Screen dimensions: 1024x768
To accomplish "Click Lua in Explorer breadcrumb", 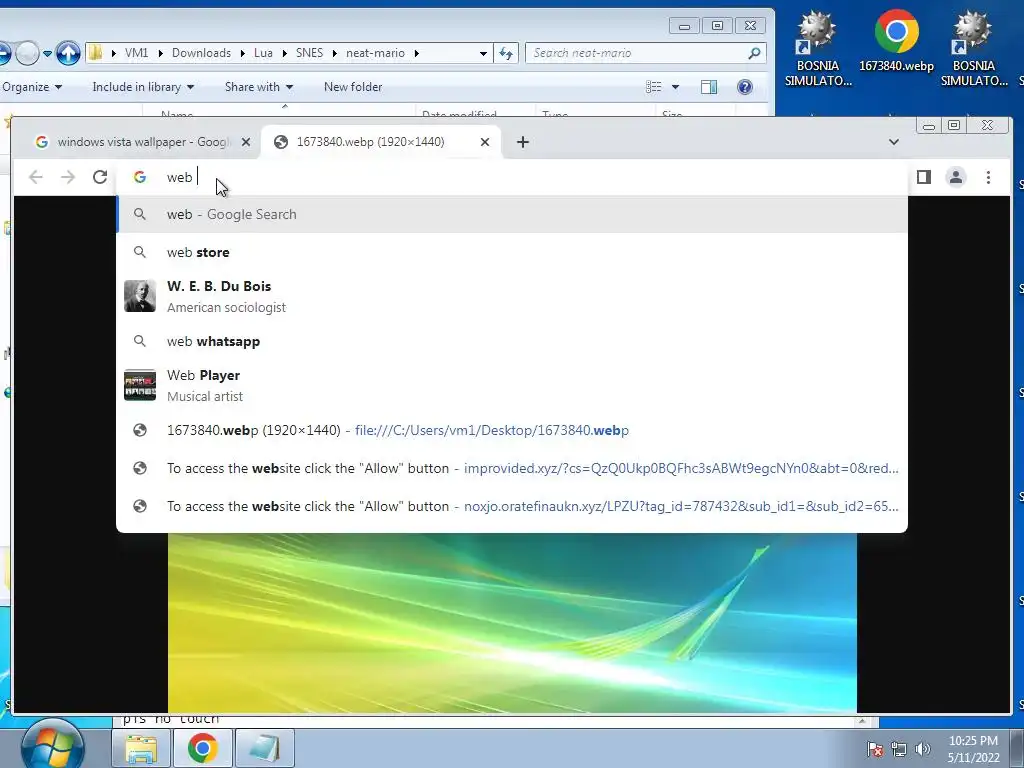I will [263, 53].
